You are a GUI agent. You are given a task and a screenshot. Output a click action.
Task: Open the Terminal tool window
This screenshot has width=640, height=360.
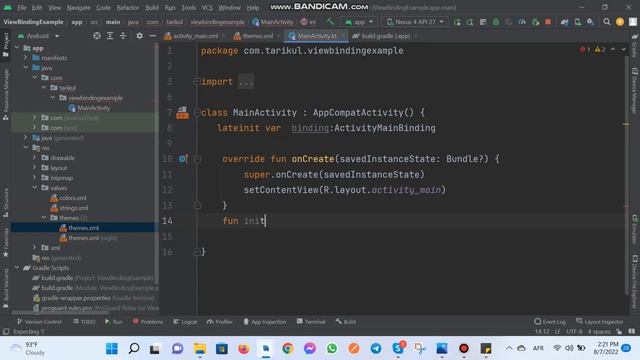click(311, 322)
